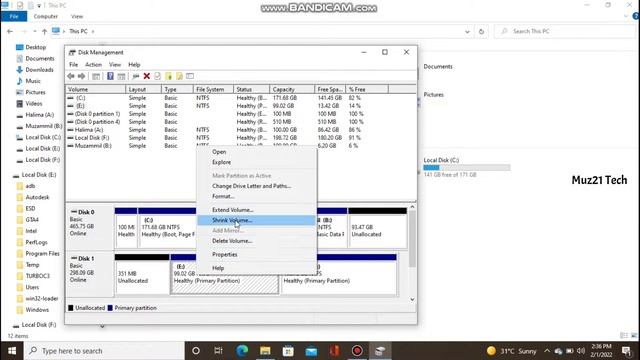This screenshot has width=640, height=360.
Task: Select the Local Disk (F:) volume row
Action: [241, 138]
